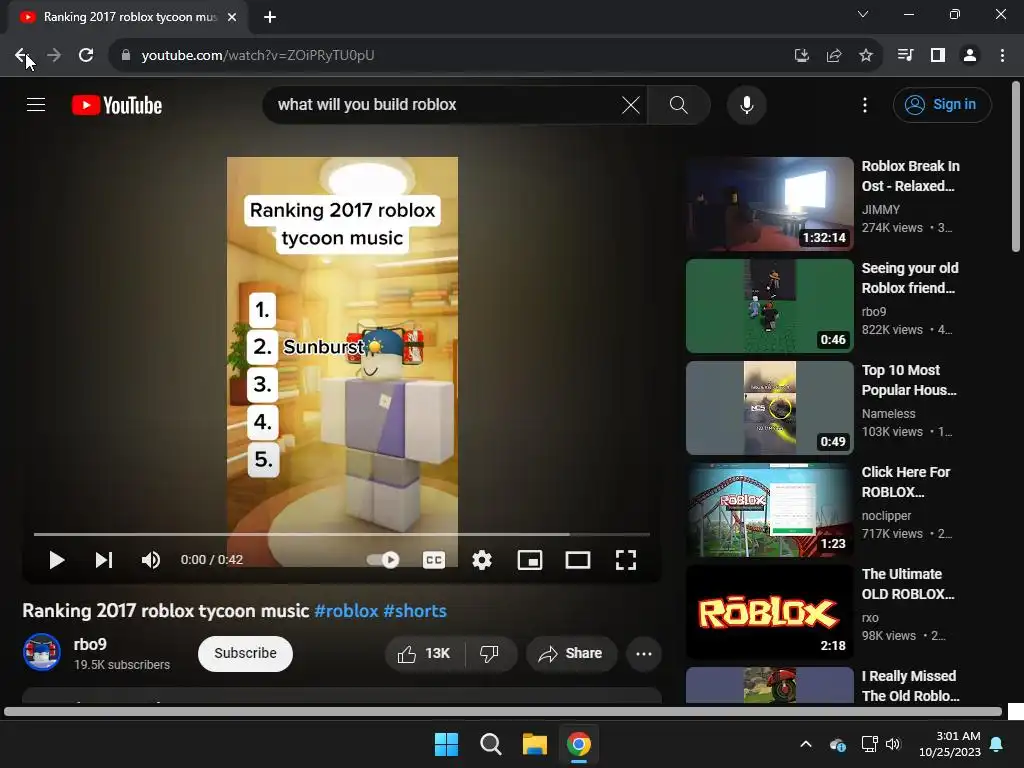Open Windows Start menu

[447, 744]
